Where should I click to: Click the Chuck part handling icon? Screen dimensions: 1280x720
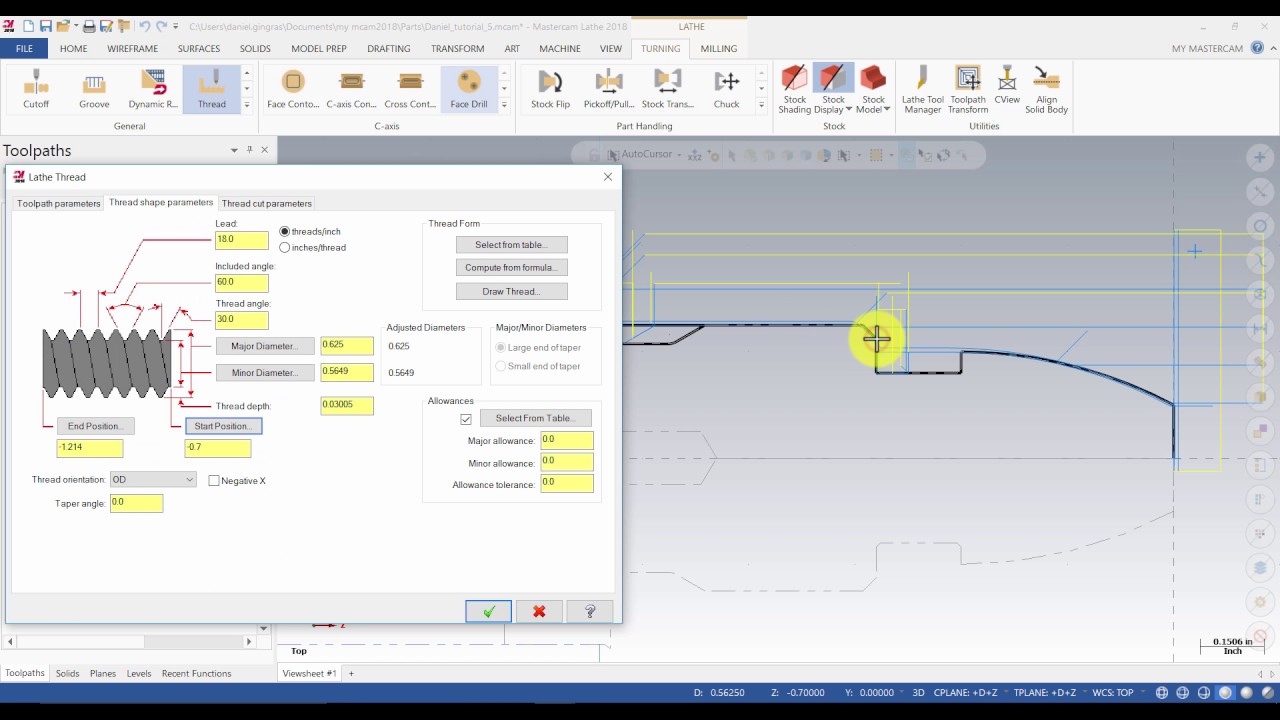tap(727, 89)
